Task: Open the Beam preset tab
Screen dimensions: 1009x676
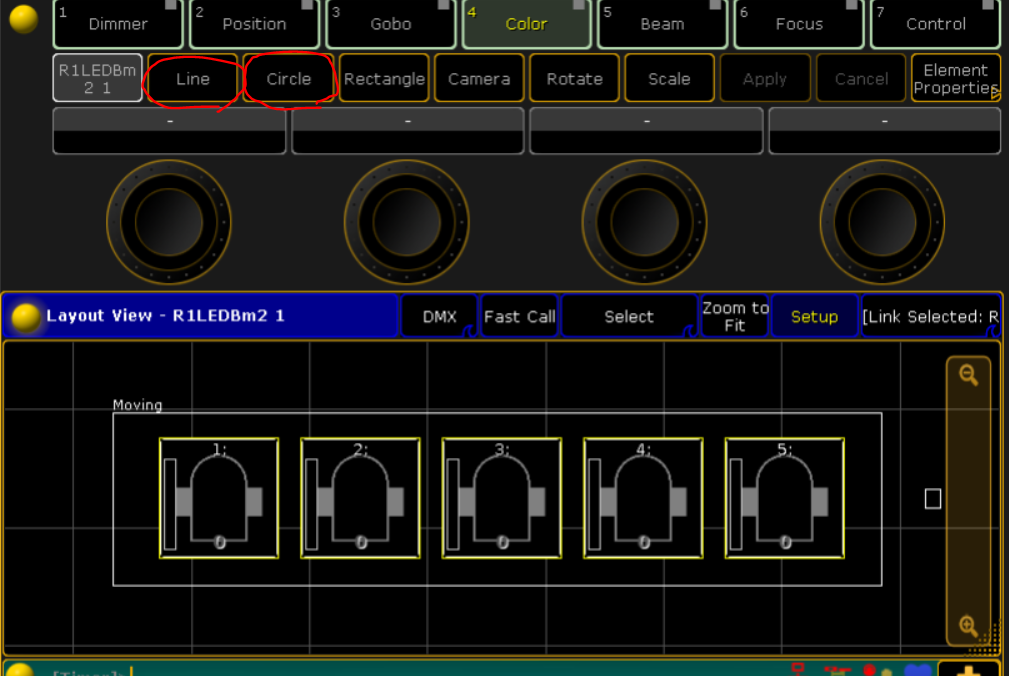Action: (663, 24)
